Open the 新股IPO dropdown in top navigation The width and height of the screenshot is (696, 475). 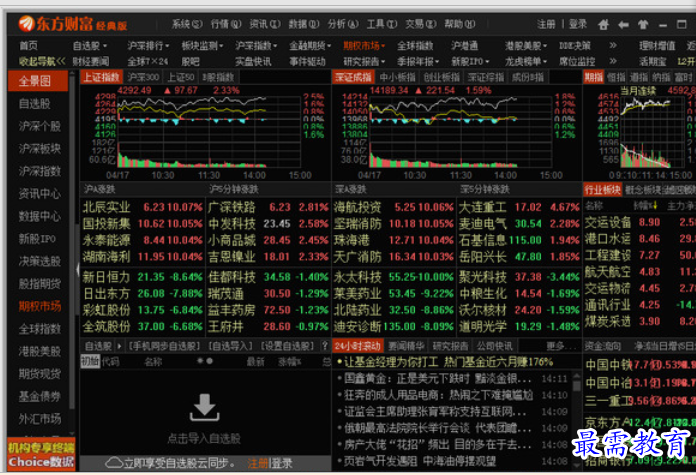pyautogui.click(x=470, y=61)
